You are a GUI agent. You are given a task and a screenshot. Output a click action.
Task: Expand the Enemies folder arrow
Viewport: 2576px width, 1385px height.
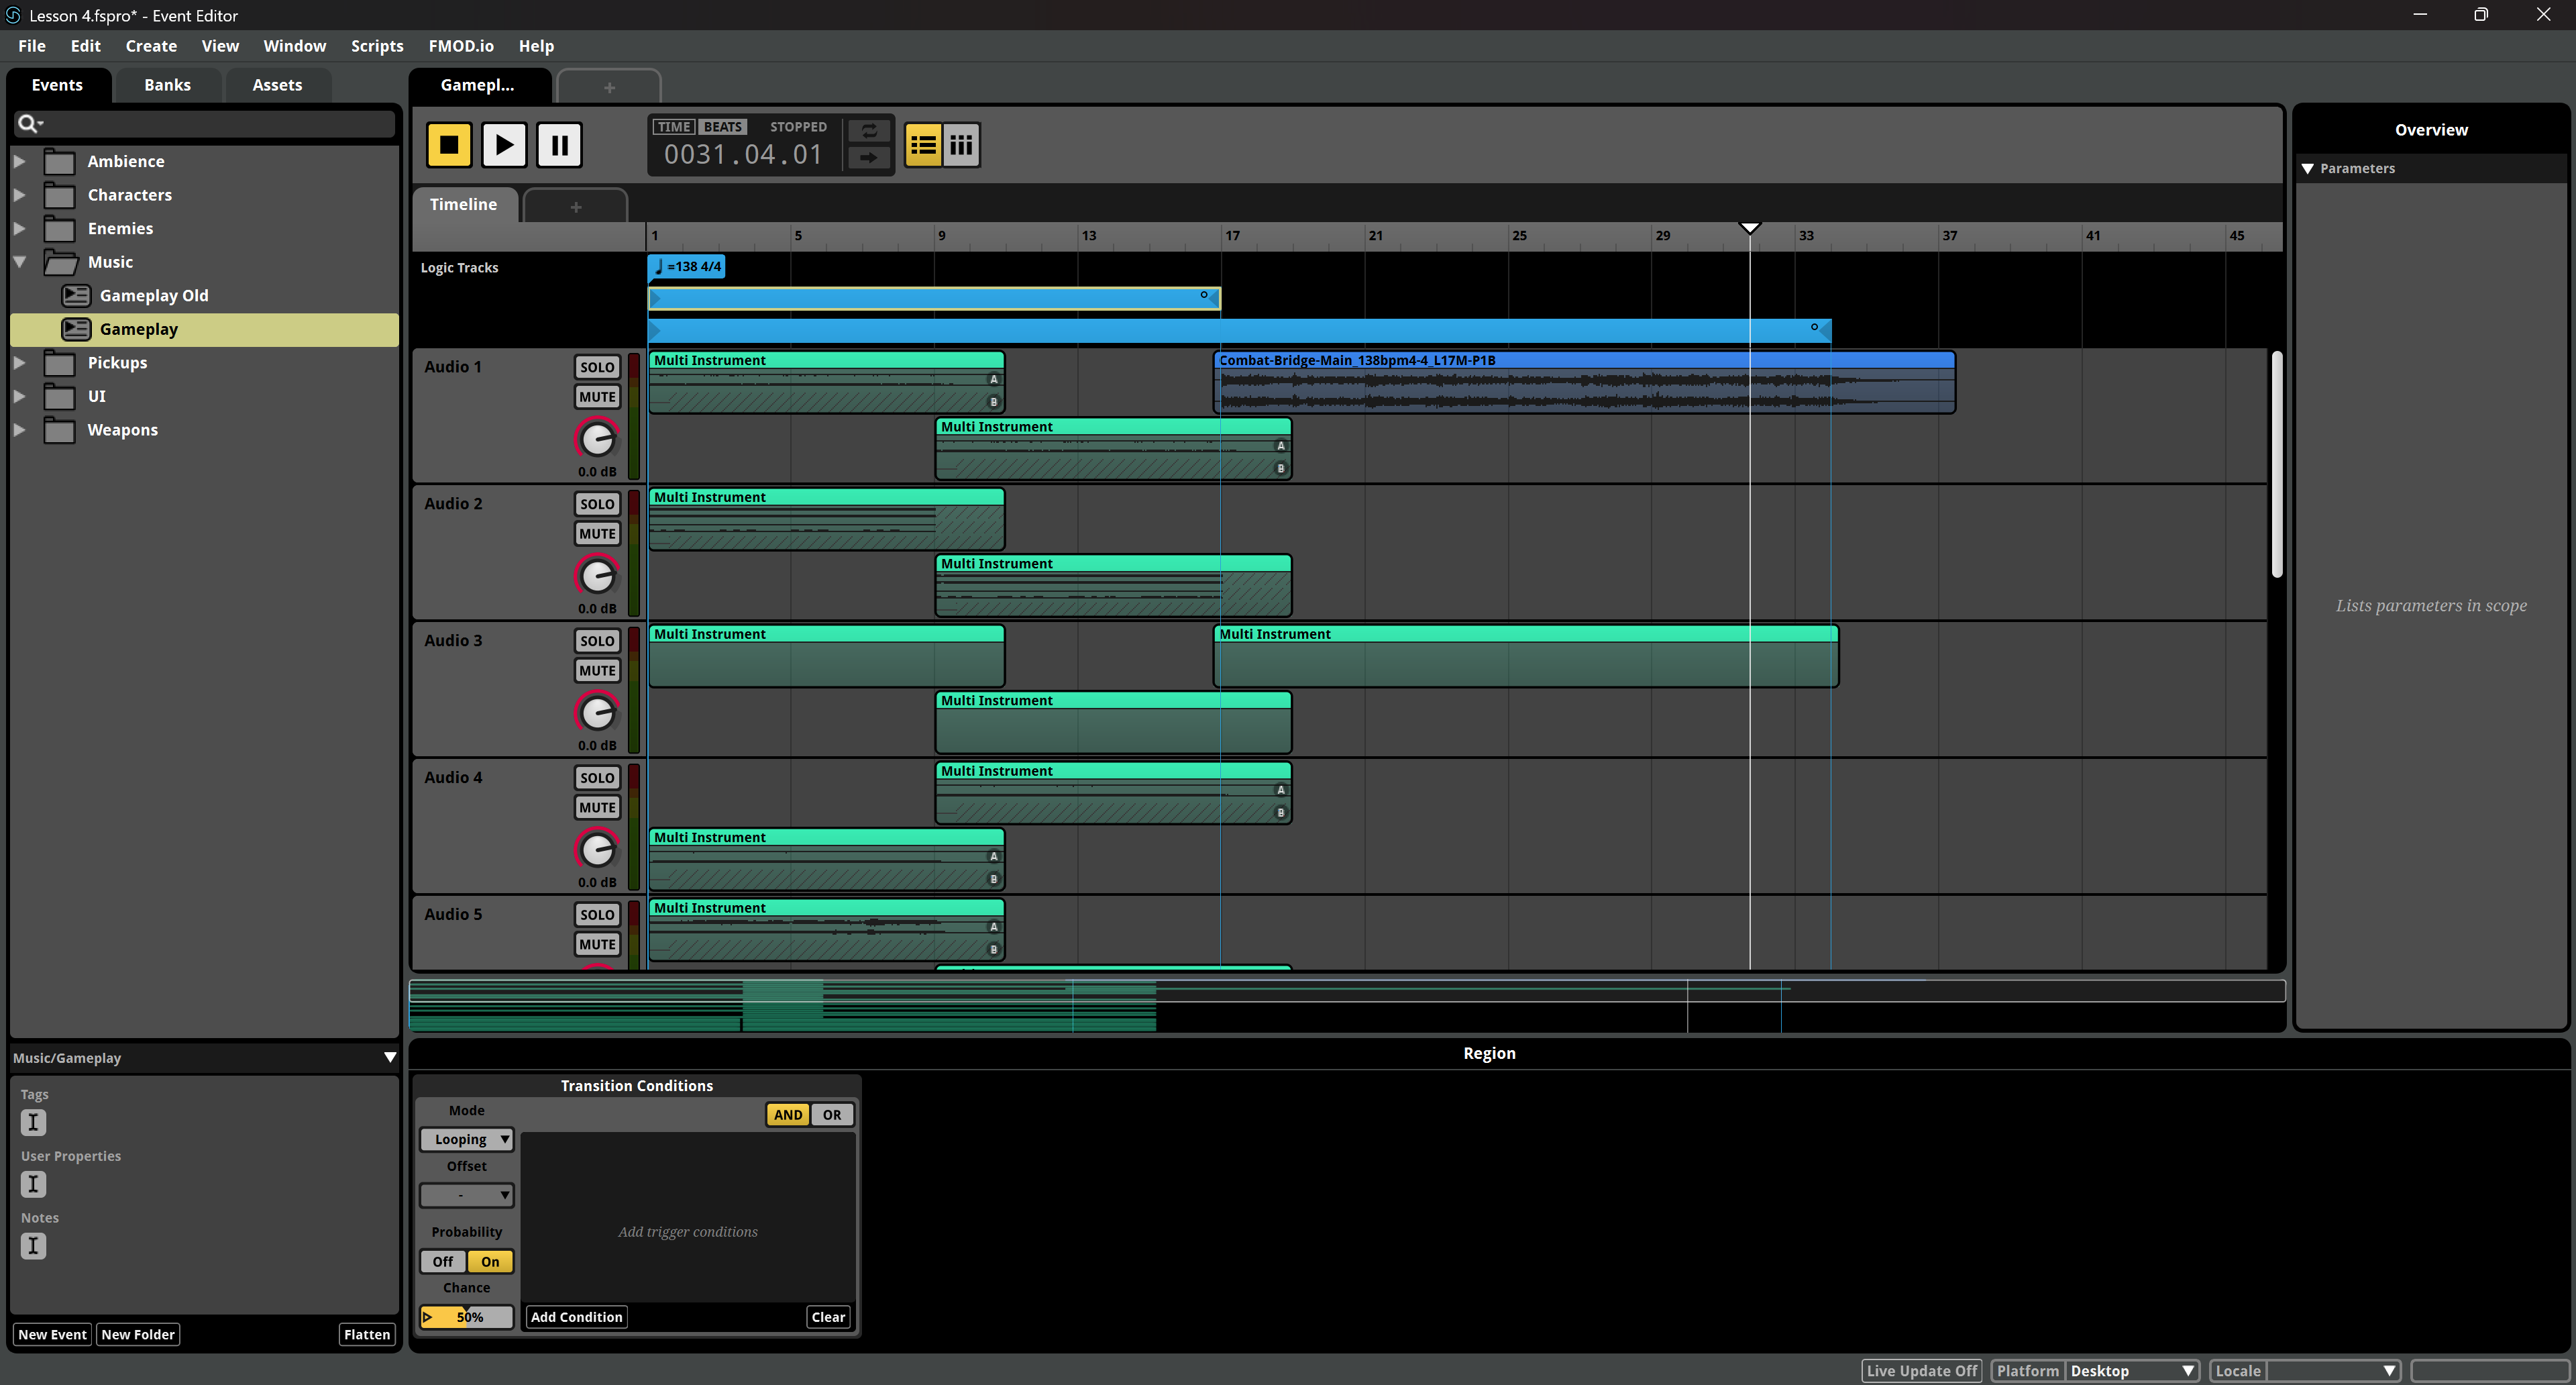coord(19,228)
